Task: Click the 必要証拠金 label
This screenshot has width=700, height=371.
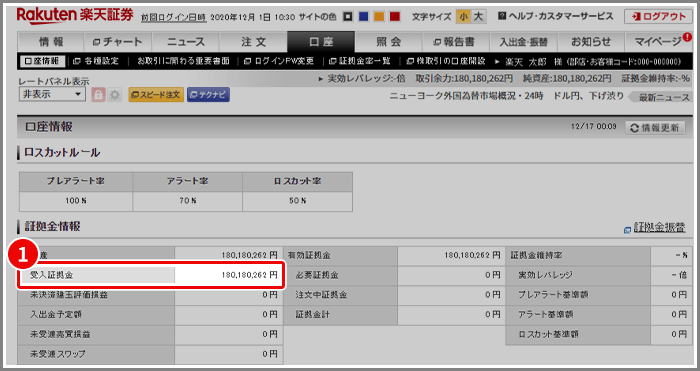Action: pyautogui.click(x=317, y=275)
